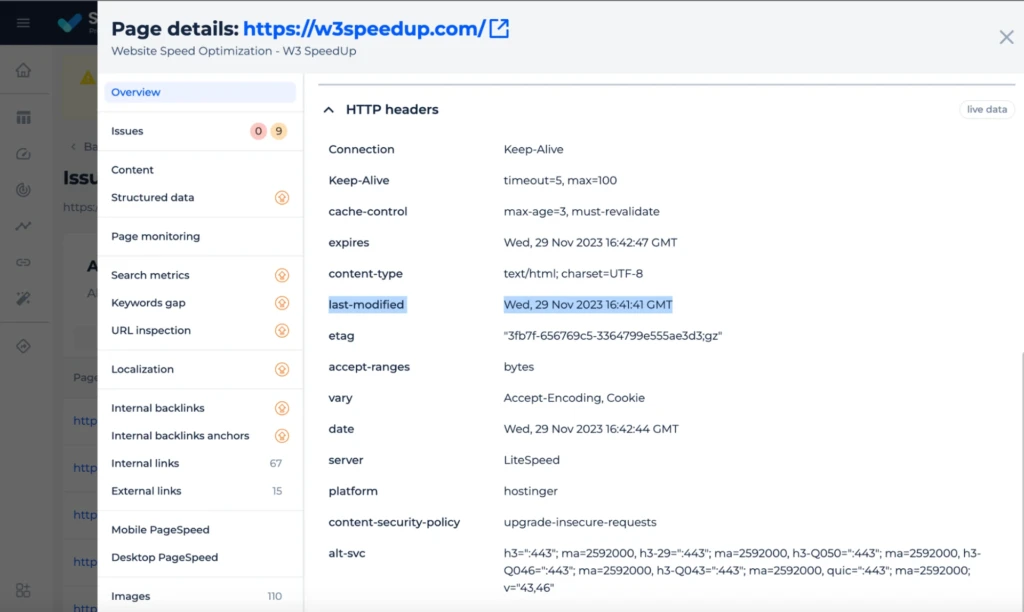This screenshot has width=1024, height=612.
Task: Click the Home icon in the dark sidebar
Action: coord(25,71)
